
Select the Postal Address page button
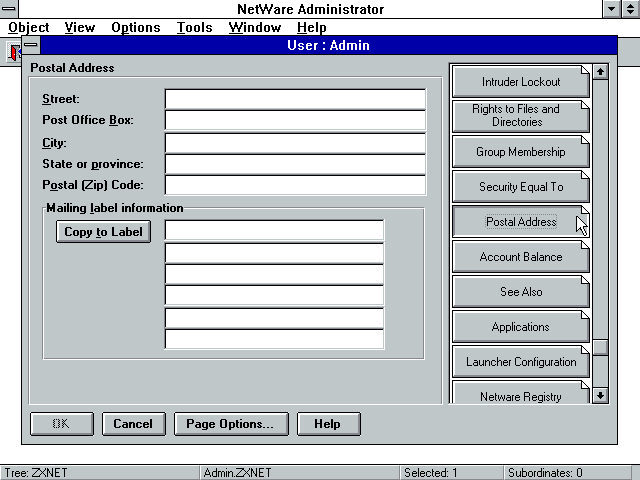pyautogui.click(x=520, y=222)
